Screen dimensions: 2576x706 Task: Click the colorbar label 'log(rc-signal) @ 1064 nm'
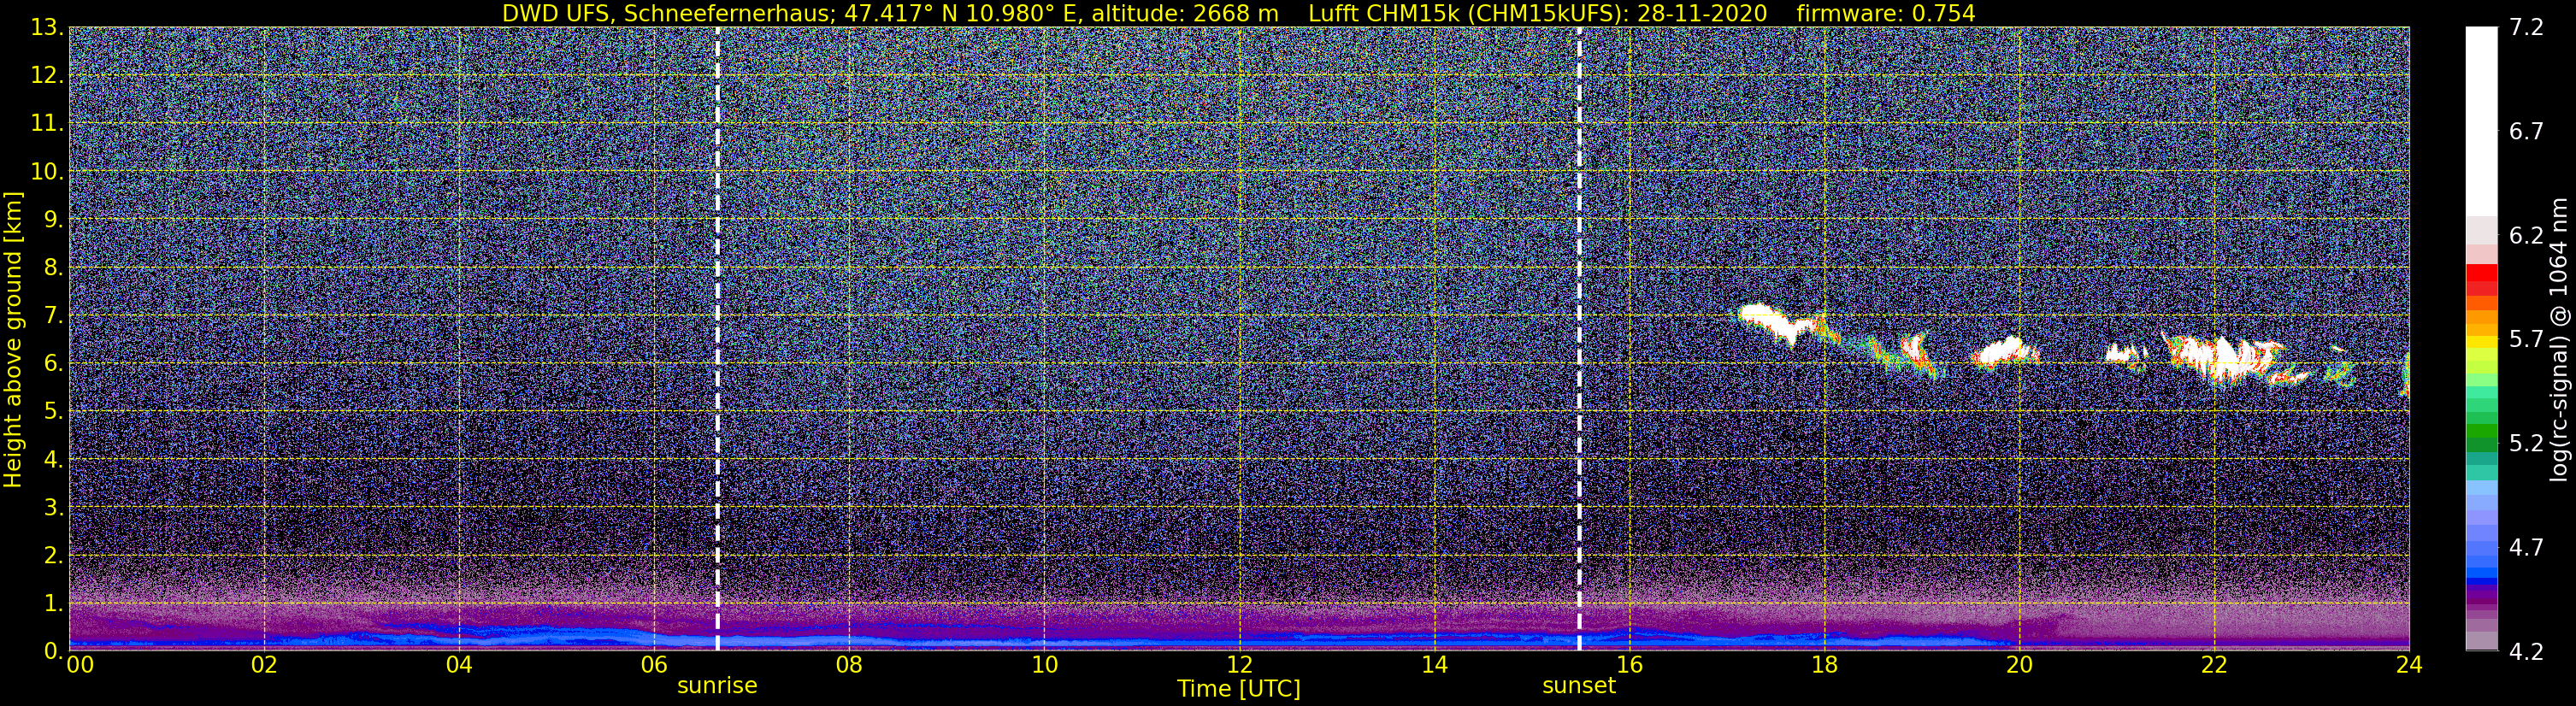coord(2559,339)
